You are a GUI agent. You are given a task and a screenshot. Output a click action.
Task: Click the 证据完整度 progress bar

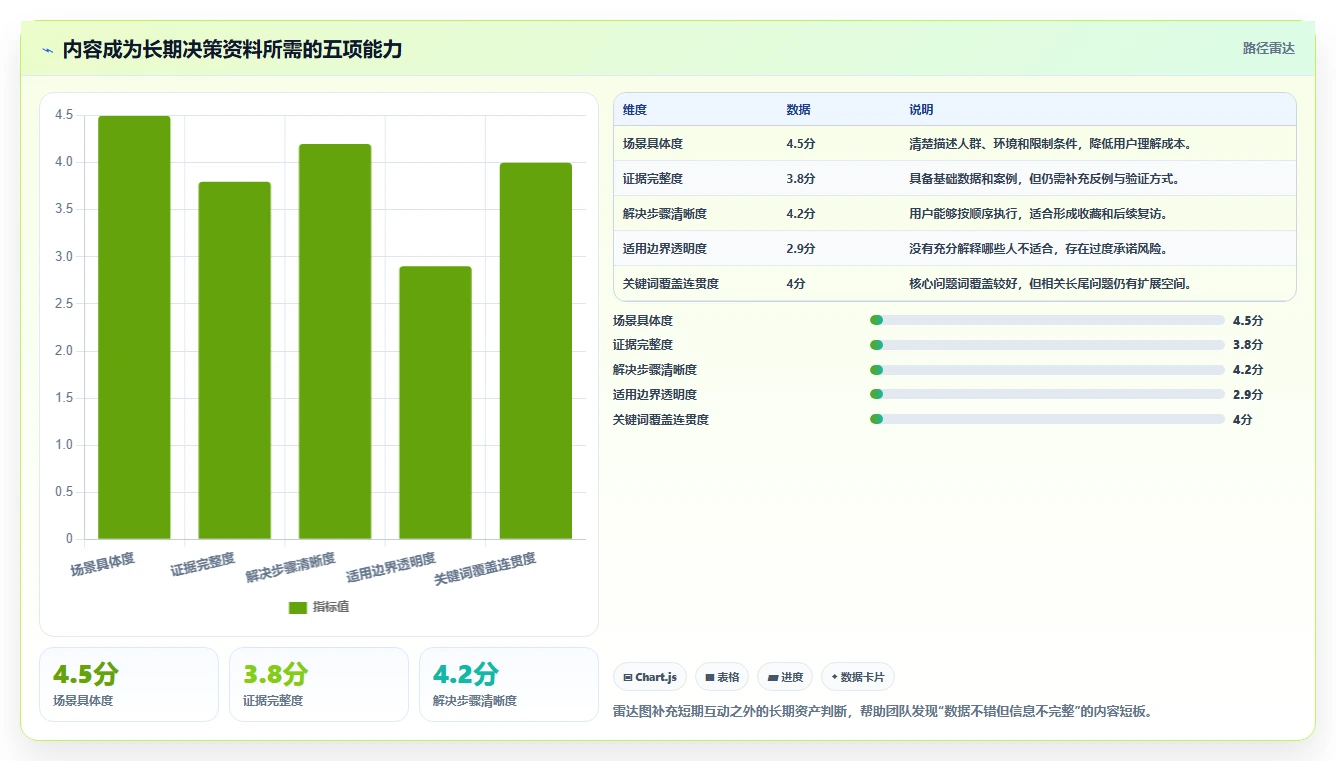(1047, 345)
